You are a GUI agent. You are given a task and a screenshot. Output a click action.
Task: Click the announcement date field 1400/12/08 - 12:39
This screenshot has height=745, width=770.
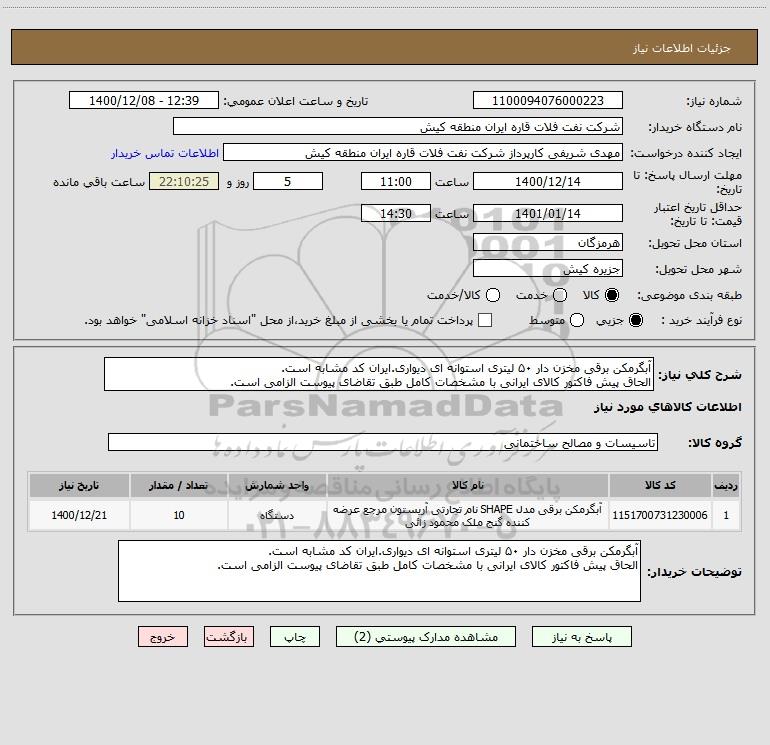click(x=144, y=101)
